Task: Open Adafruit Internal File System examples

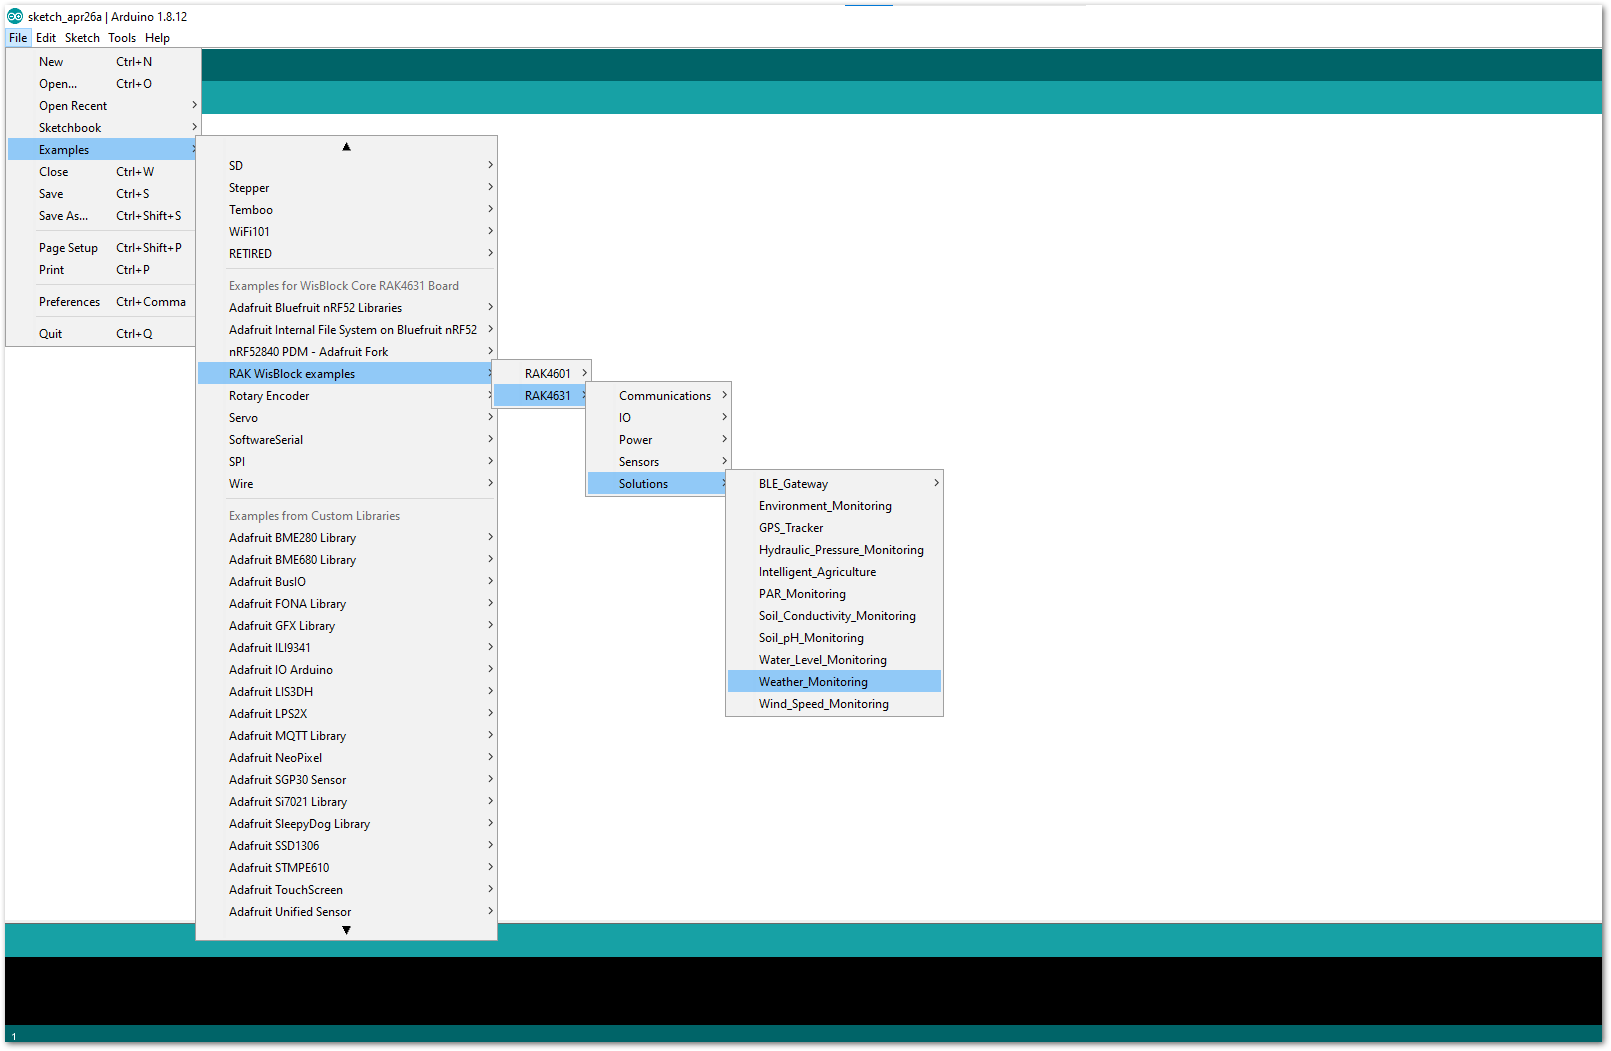Action: click(x=346, y=330)
